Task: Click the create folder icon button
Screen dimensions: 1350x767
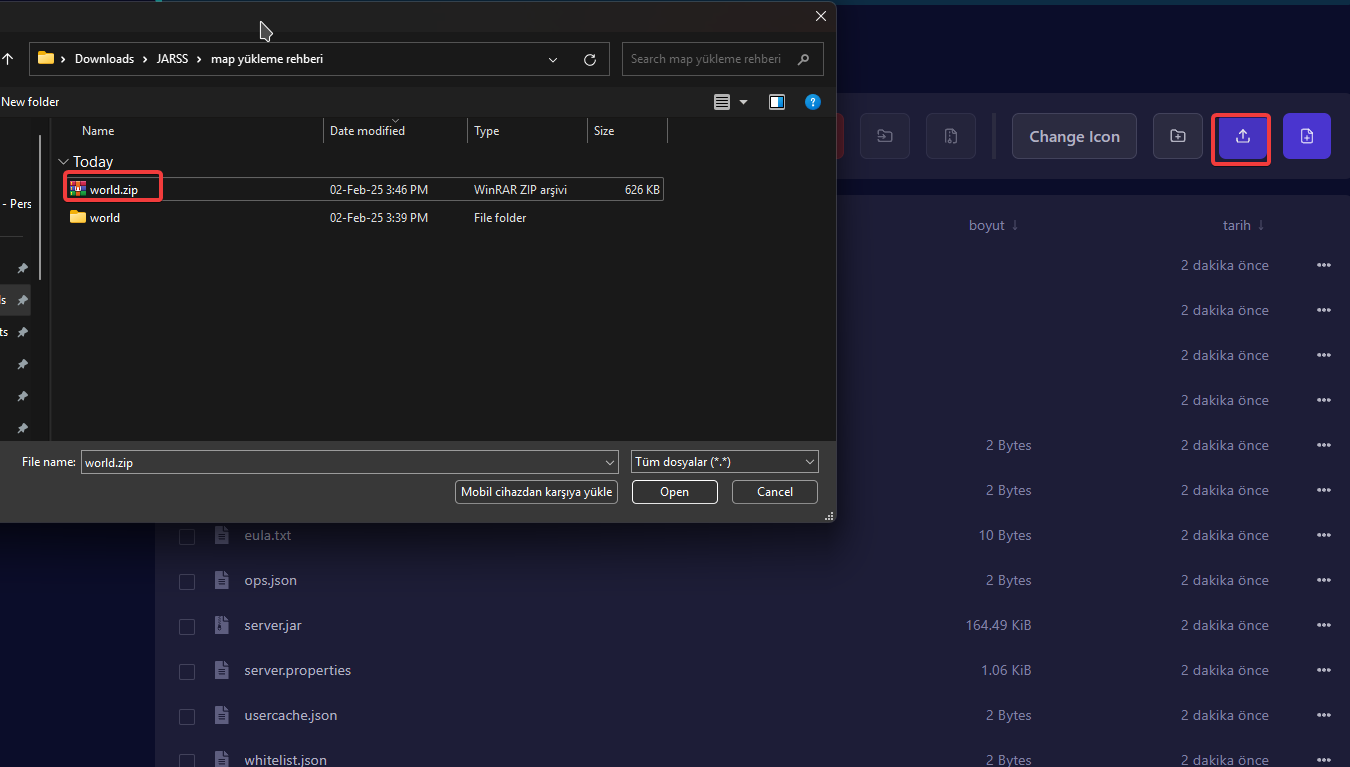Action: click(x=1178, y=137)
